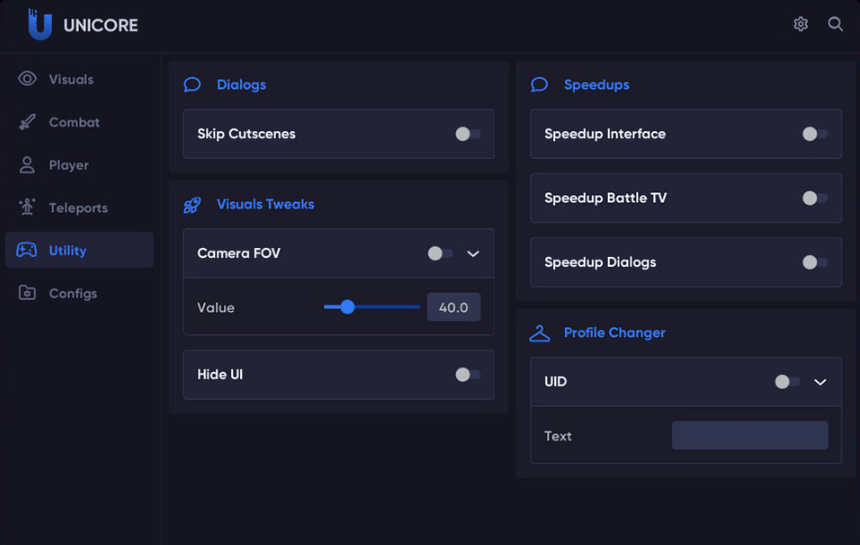Turn on the Camera FOV toggle
The height and width of the screenshot is (545, 860).
[x=440, y=253]
